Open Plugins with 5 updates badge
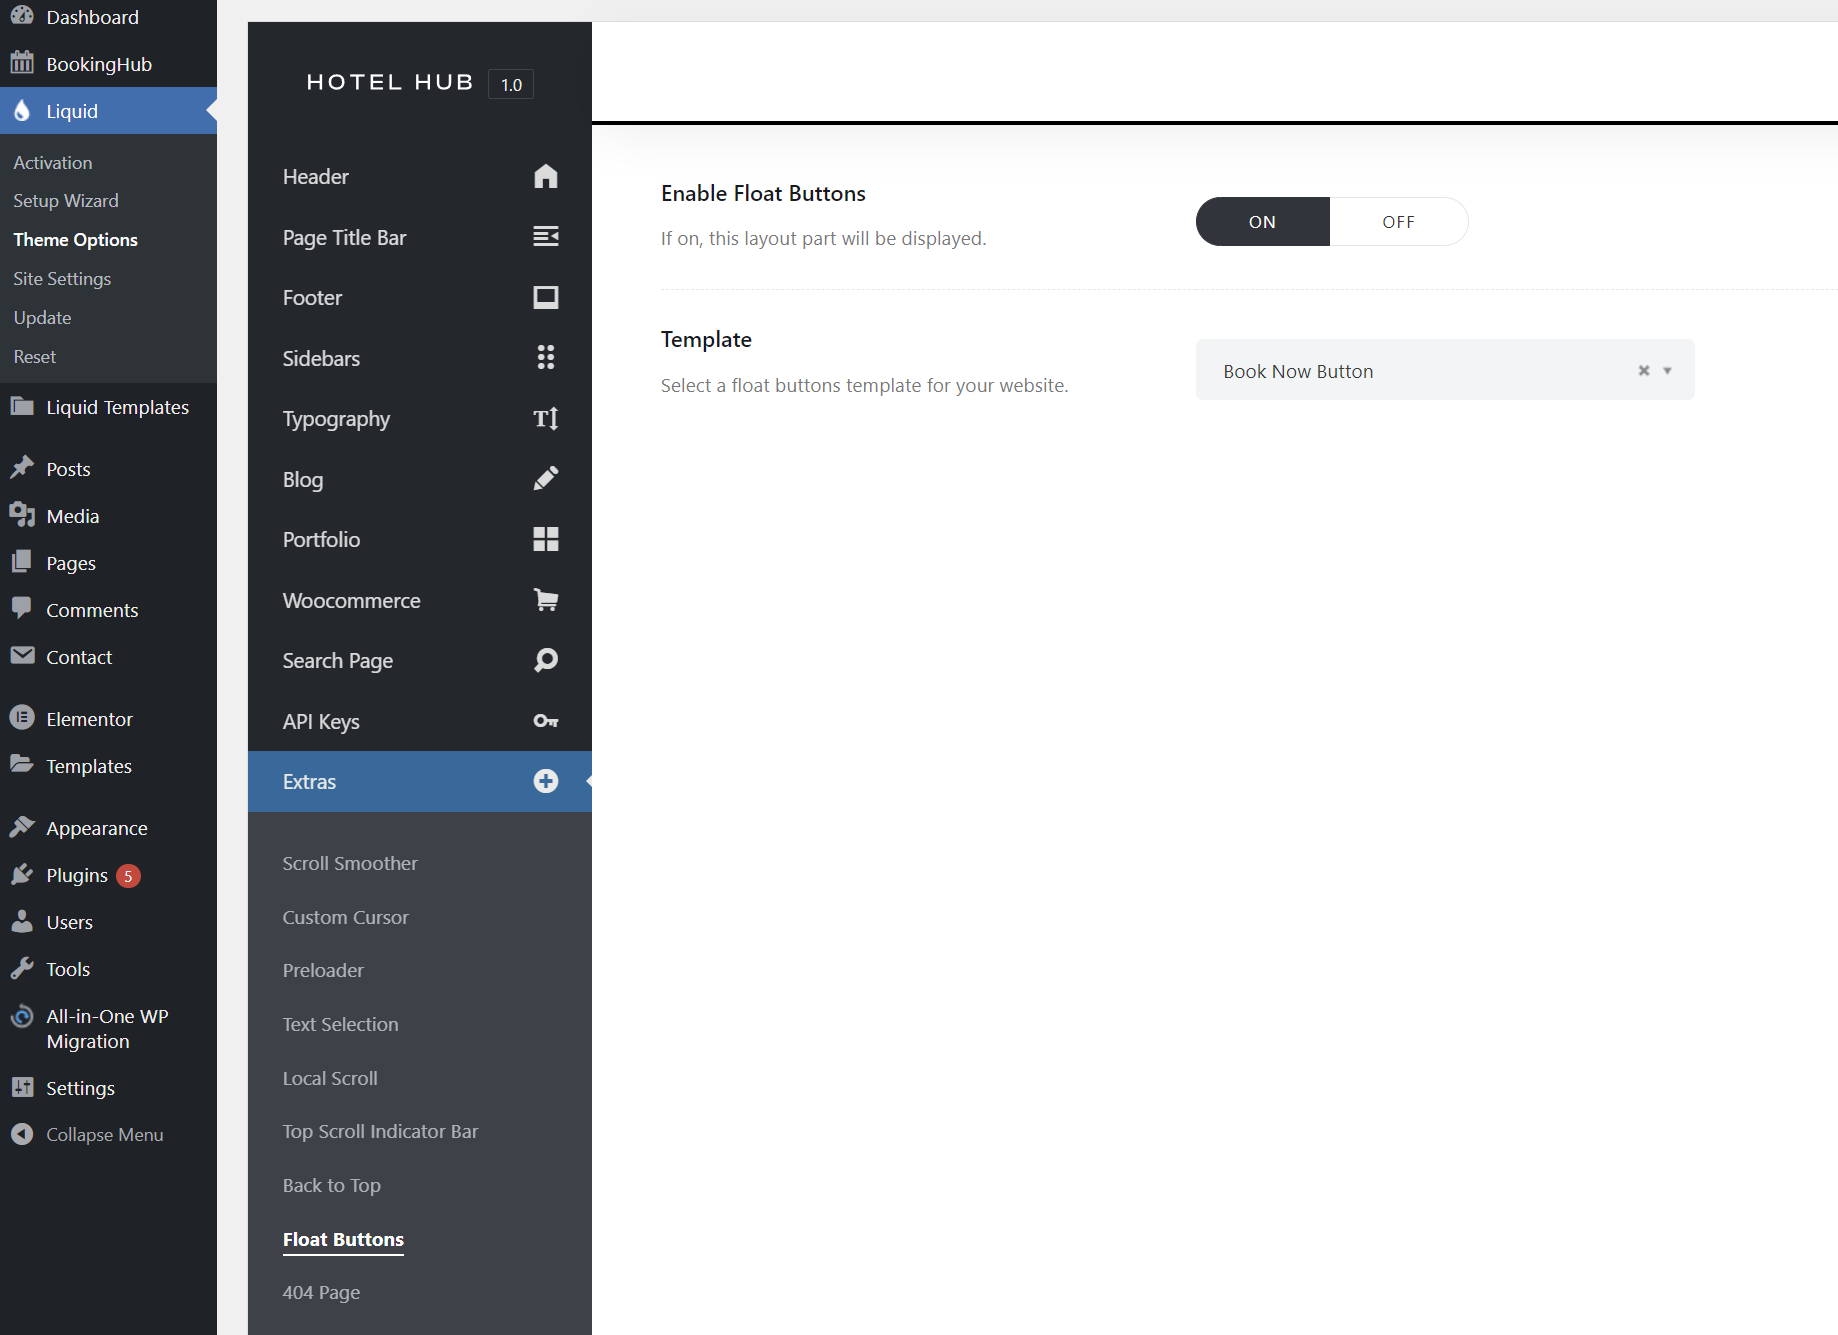Screen dimensions: 1838x1335 77,875
